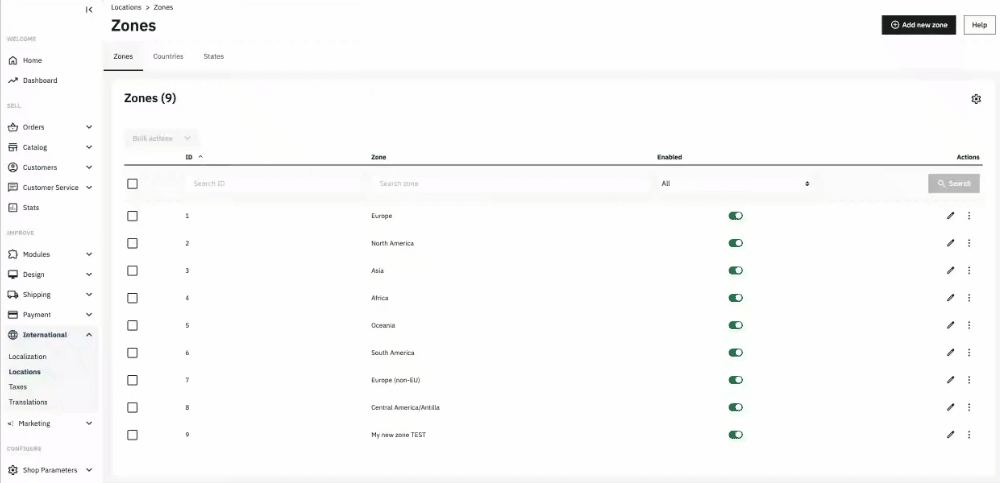Edit the North America zone pencil icon
Viewport: 1000px width, 483px height.
pos(951,243)
